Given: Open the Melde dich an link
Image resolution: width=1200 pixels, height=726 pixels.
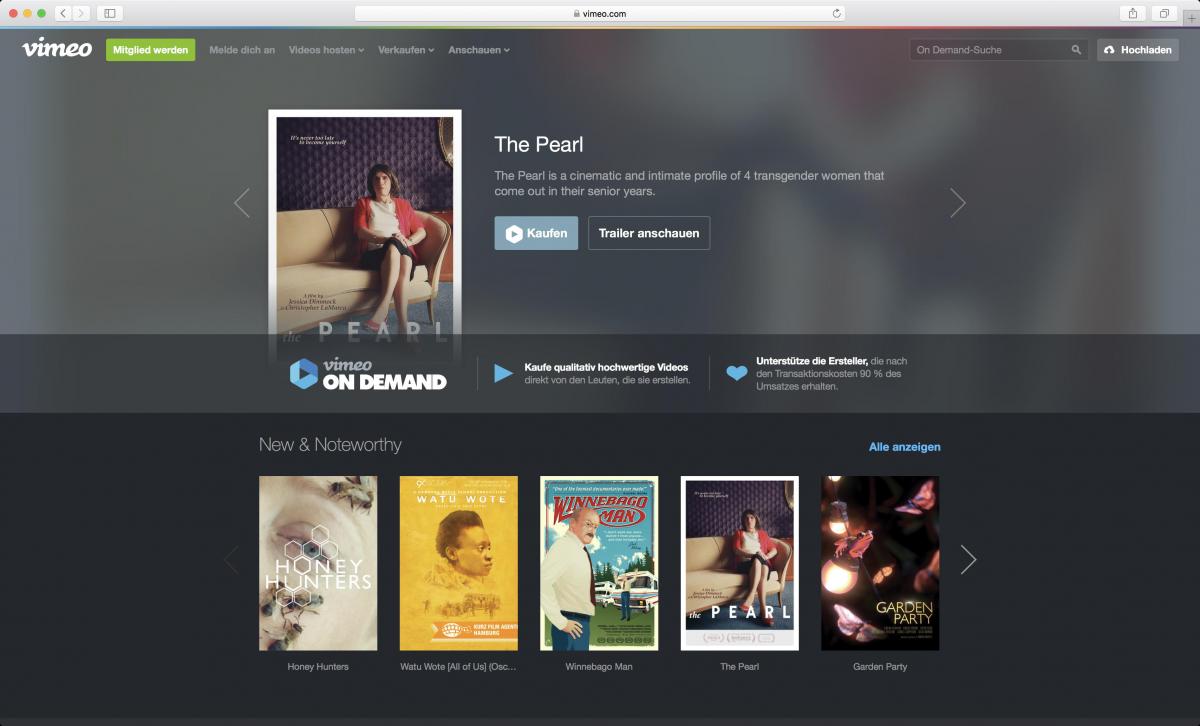Looking at the screenshot, I should click(x=242, y=50).
